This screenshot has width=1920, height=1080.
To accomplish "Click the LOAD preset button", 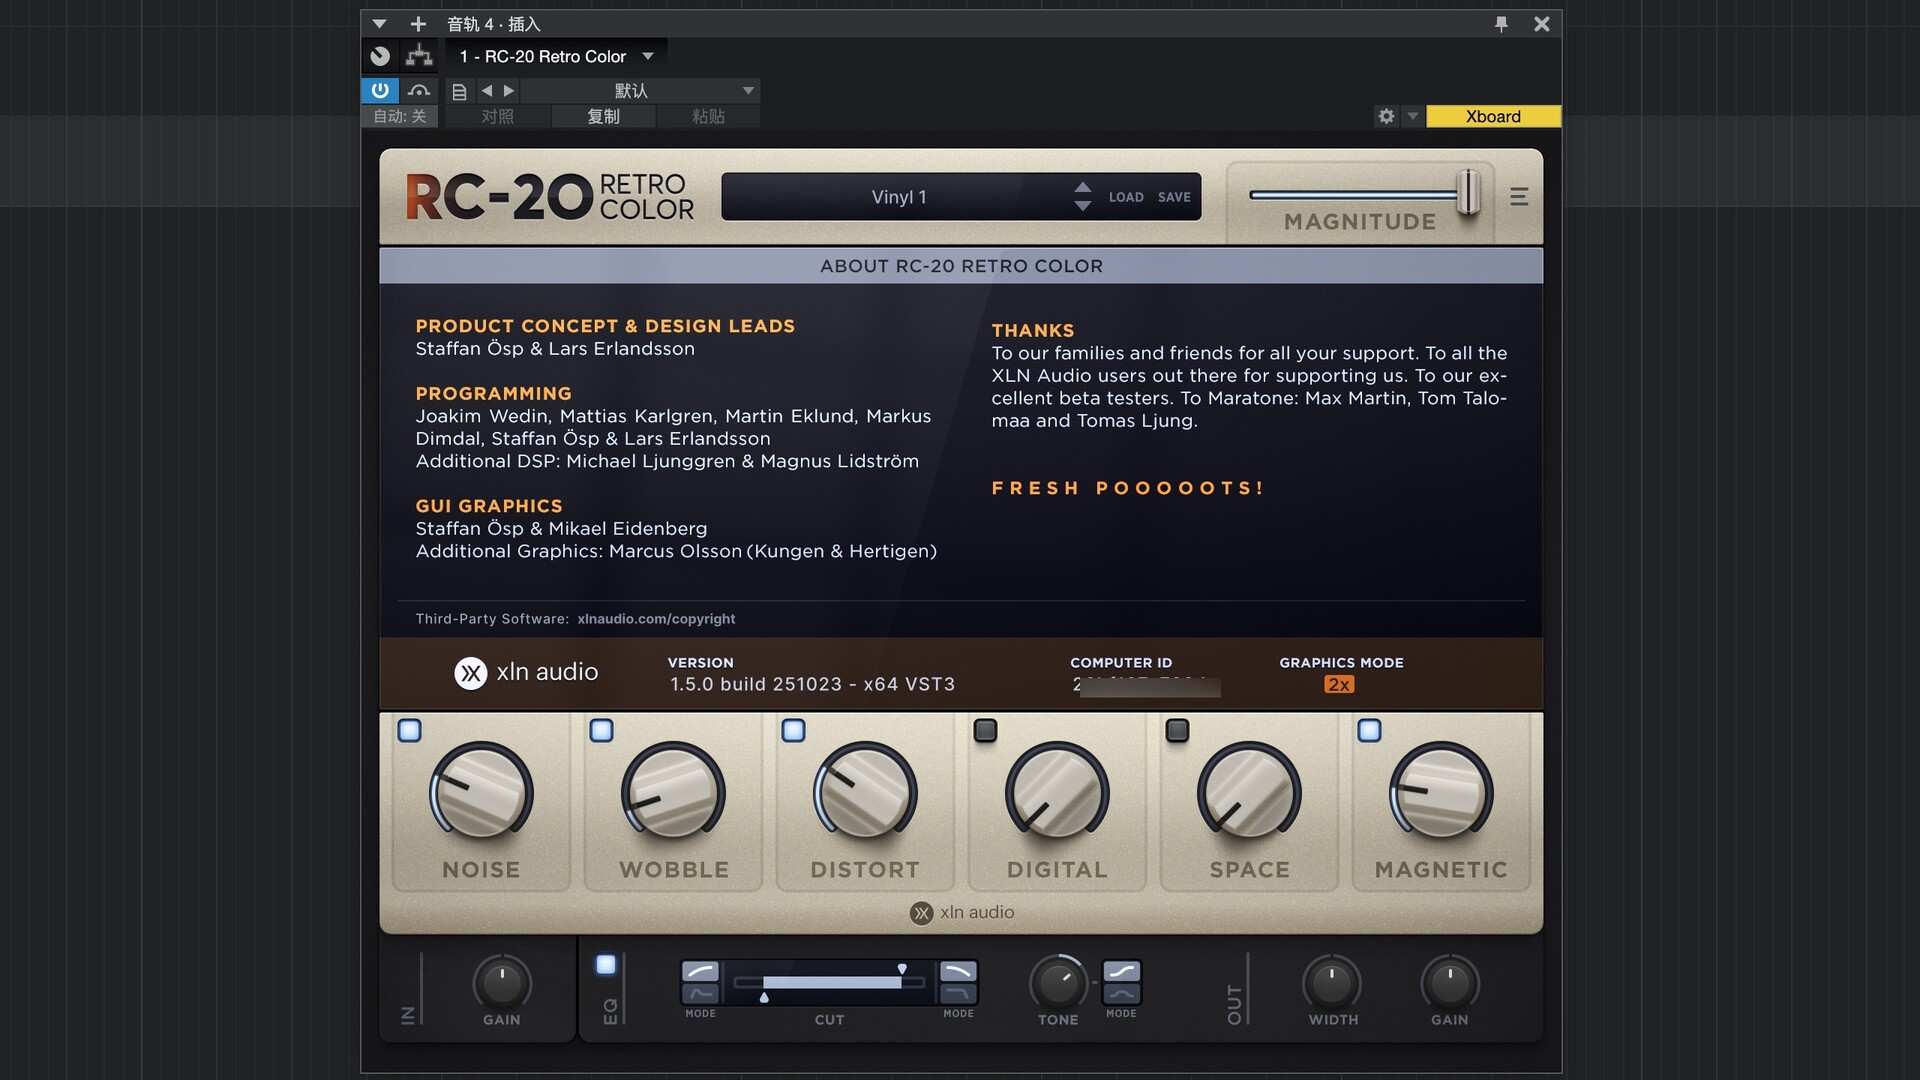I will (1125, 197).
